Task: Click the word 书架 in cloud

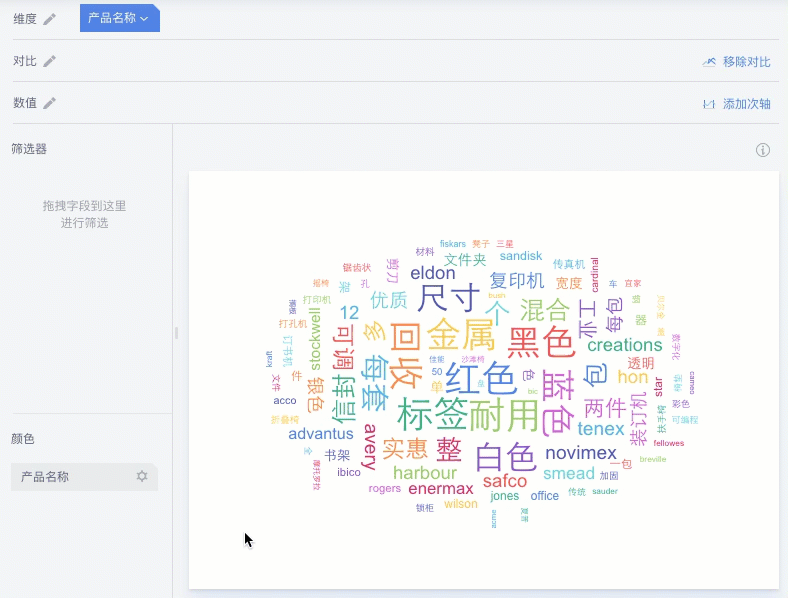Action: 337,455
